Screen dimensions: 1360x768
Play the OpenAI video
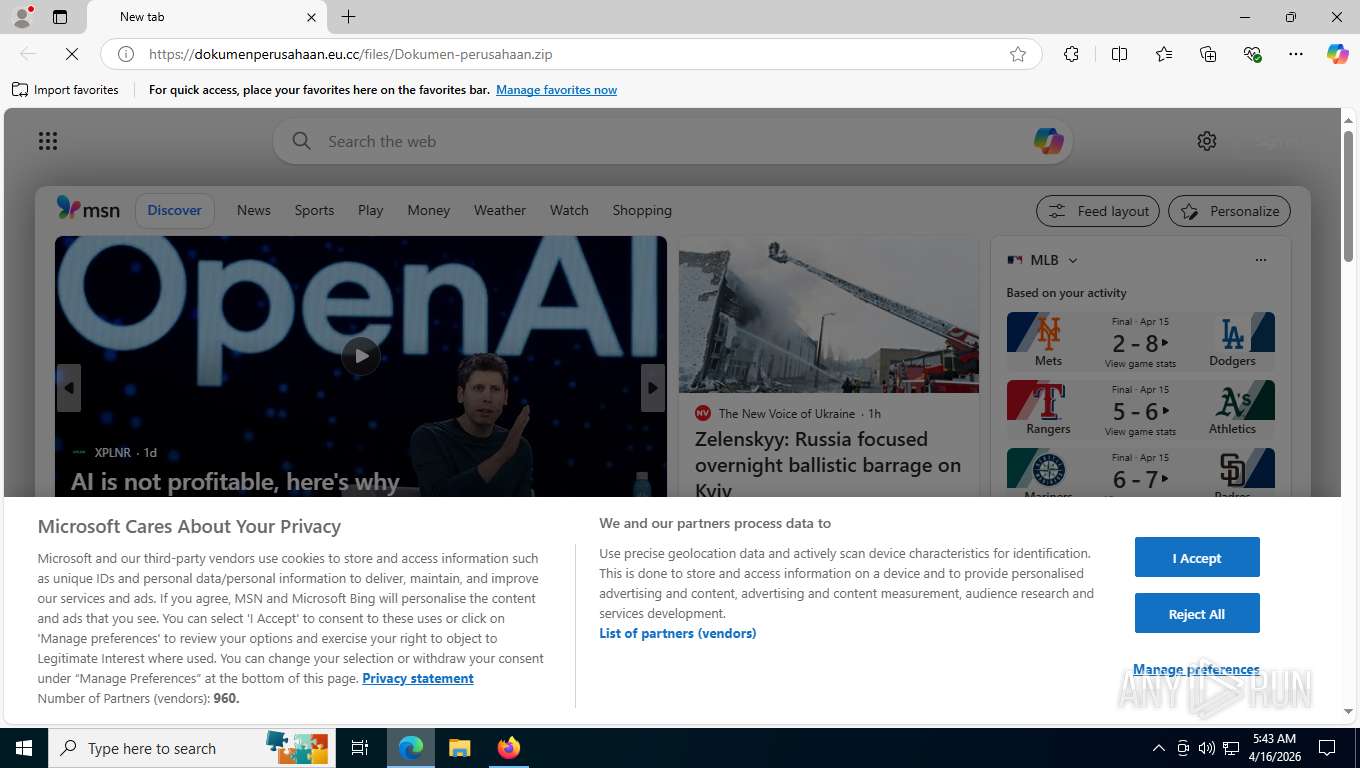361,356
